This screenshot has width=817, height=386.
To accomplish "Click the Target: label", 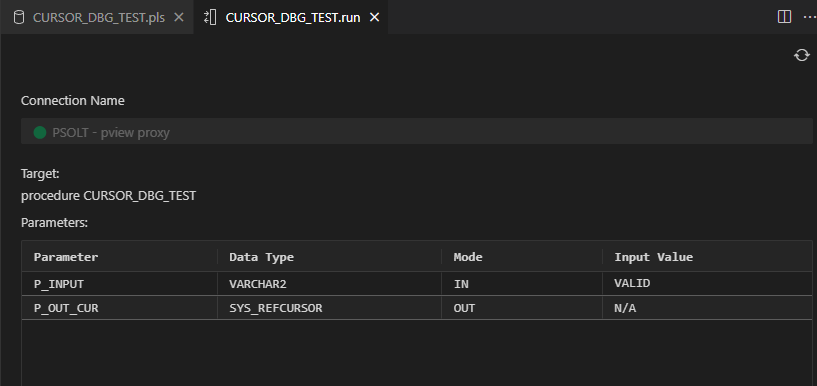I will [40, 173].
